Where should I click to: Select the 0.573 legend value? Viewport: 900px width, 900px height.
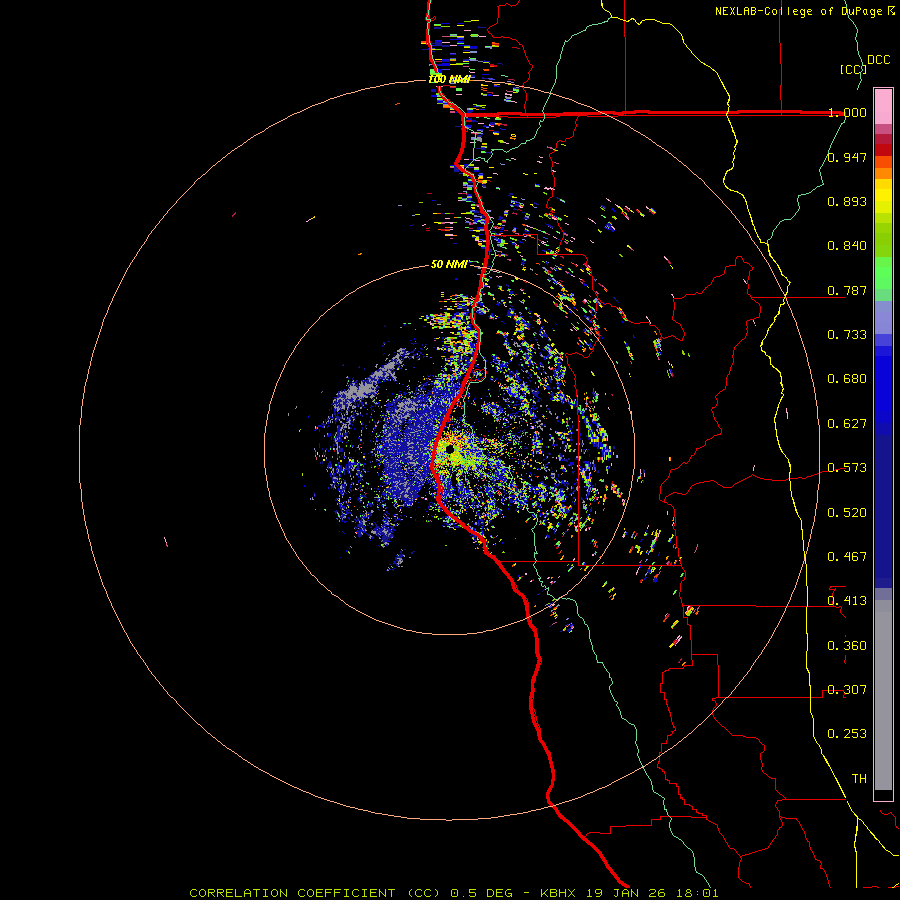tap(847, 467)
